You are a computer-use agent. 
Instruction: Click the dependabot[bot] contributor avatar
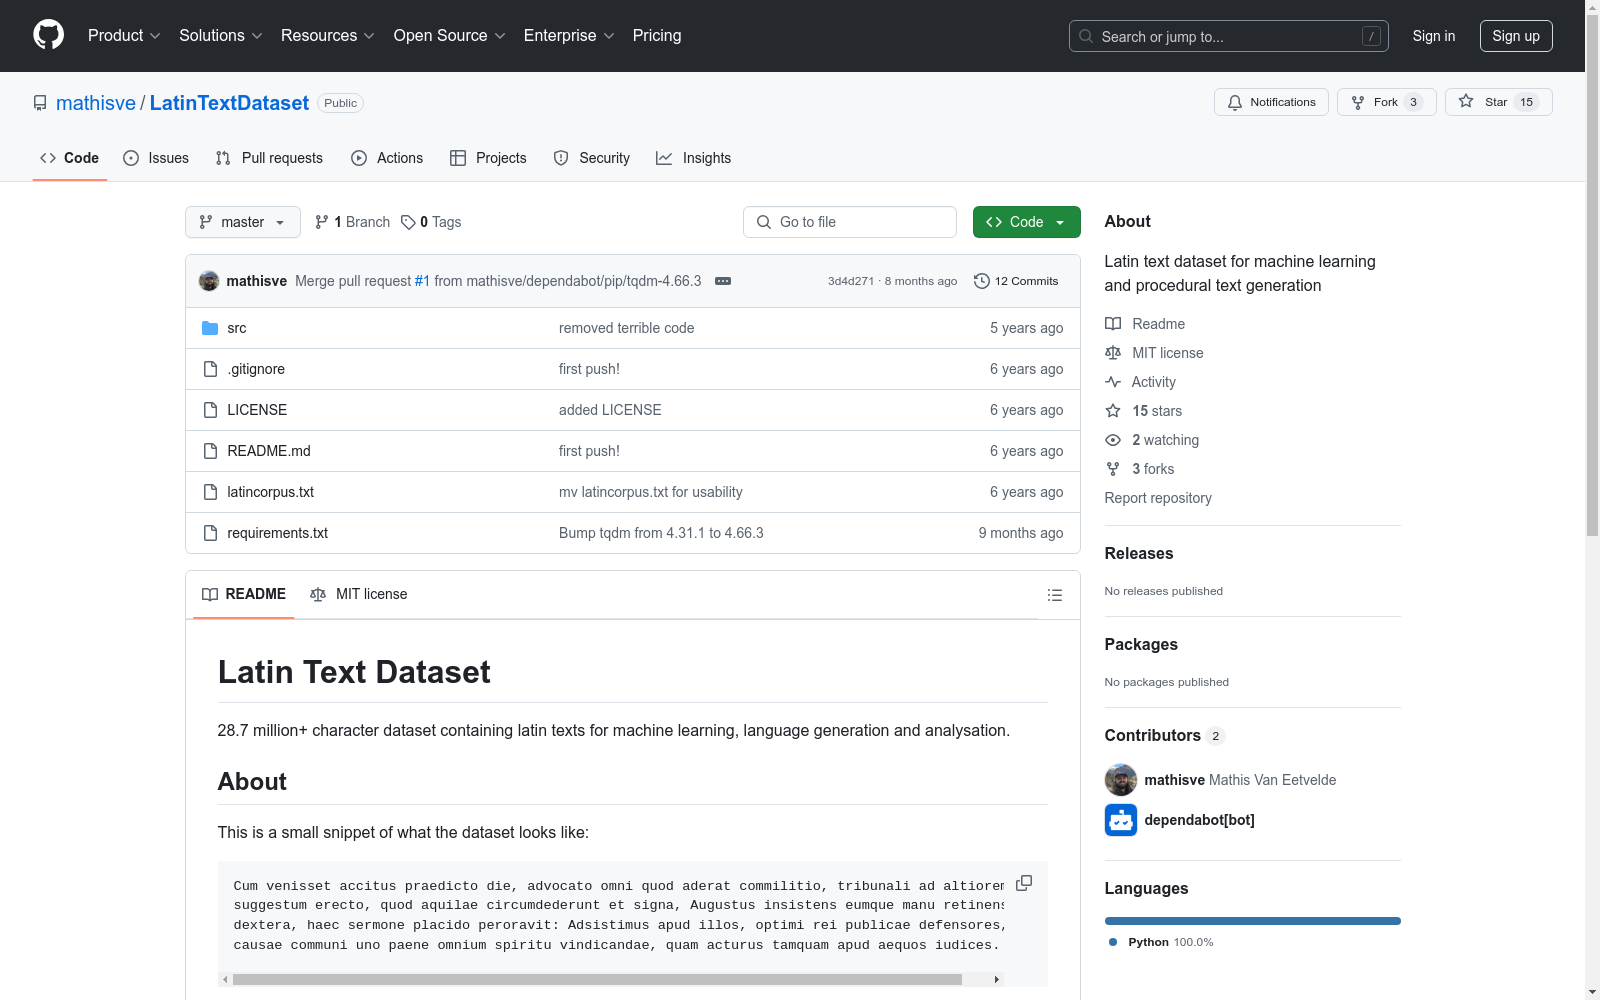[x=1121, y=820]
